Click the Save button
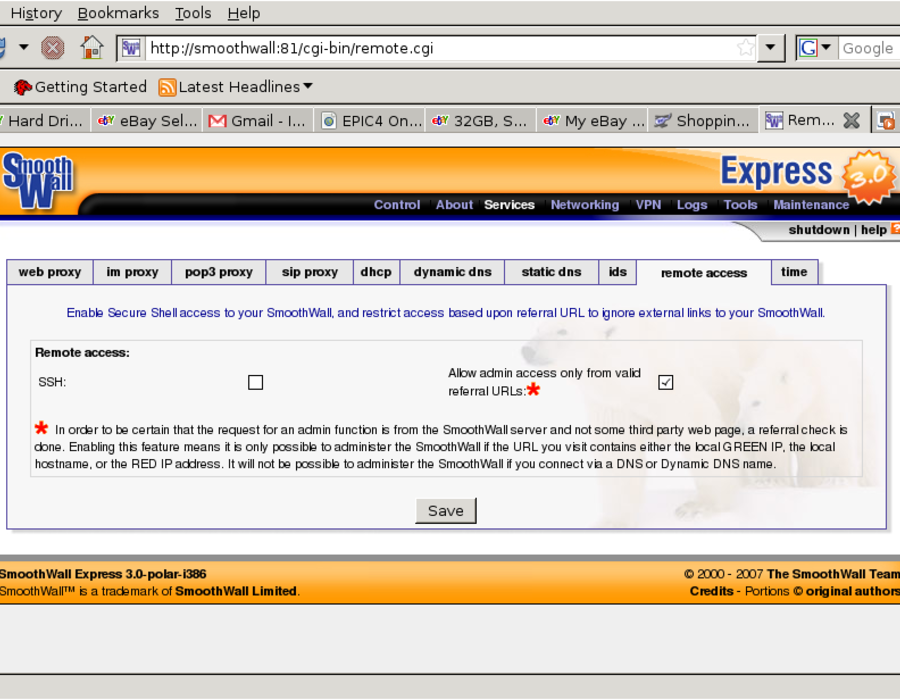Image resolution: width=900 pixels, height=700 pixels. (x=445, y=511)
